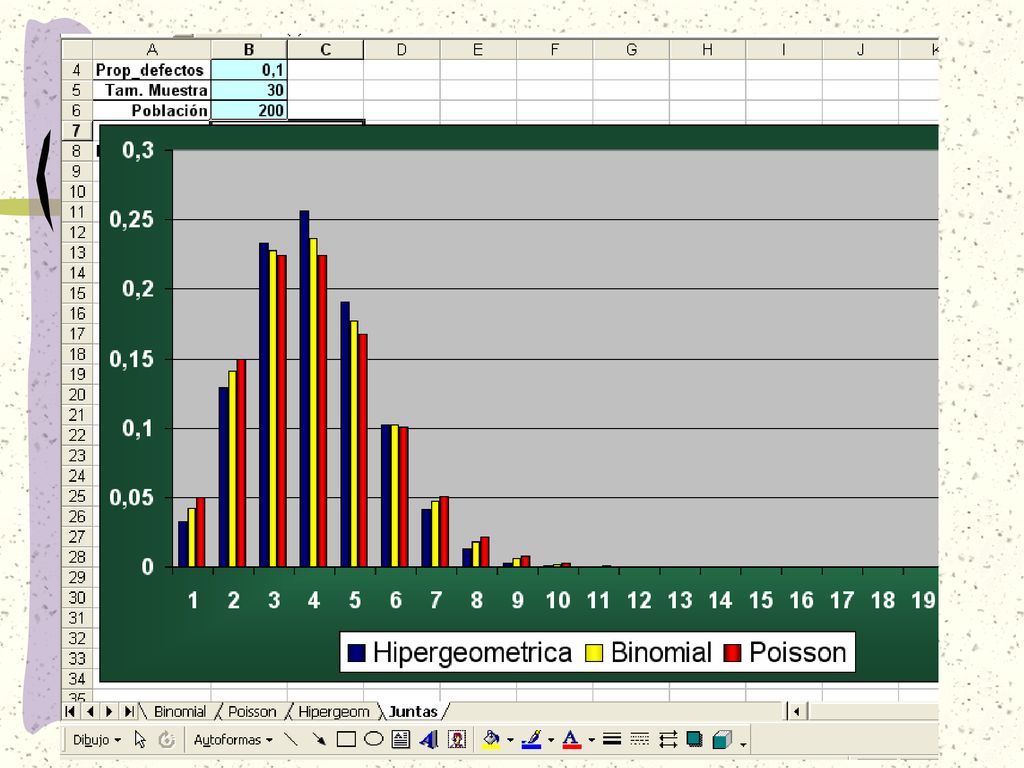Viewport: 1024px width, 768px height.
Task: Open shadow style options
Action: pyautogui.click(x=694, y=739)
